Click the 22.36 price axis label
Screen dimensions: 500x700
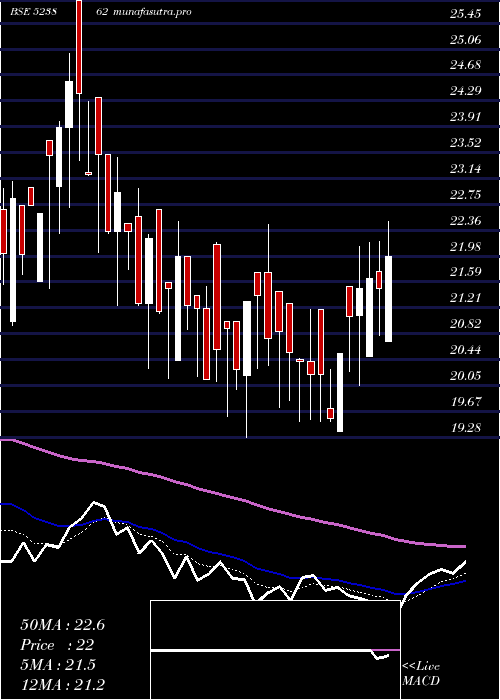[x=466, y=221]
